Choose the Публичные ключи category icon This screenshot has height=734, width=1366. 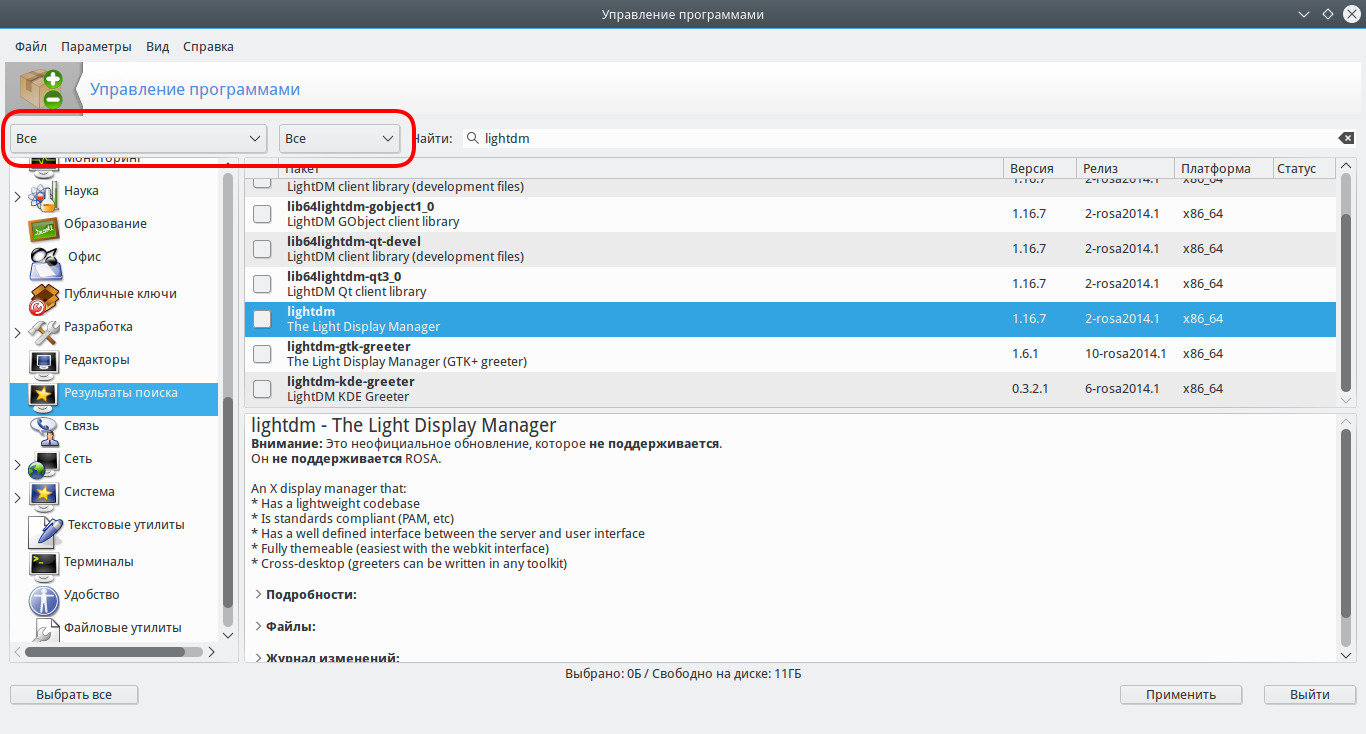tap(44, 297)
